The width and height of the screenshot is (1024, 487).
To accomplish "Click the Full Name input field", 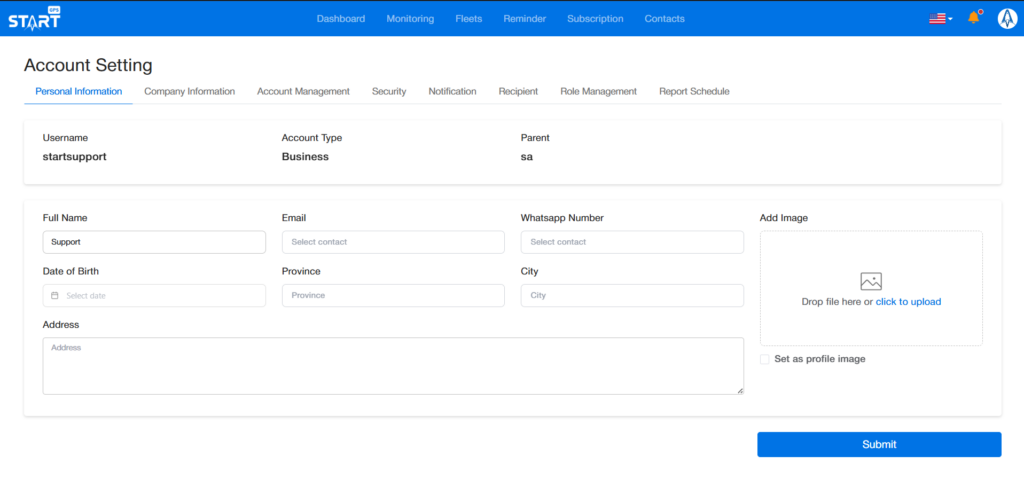I will pos(154,242).
